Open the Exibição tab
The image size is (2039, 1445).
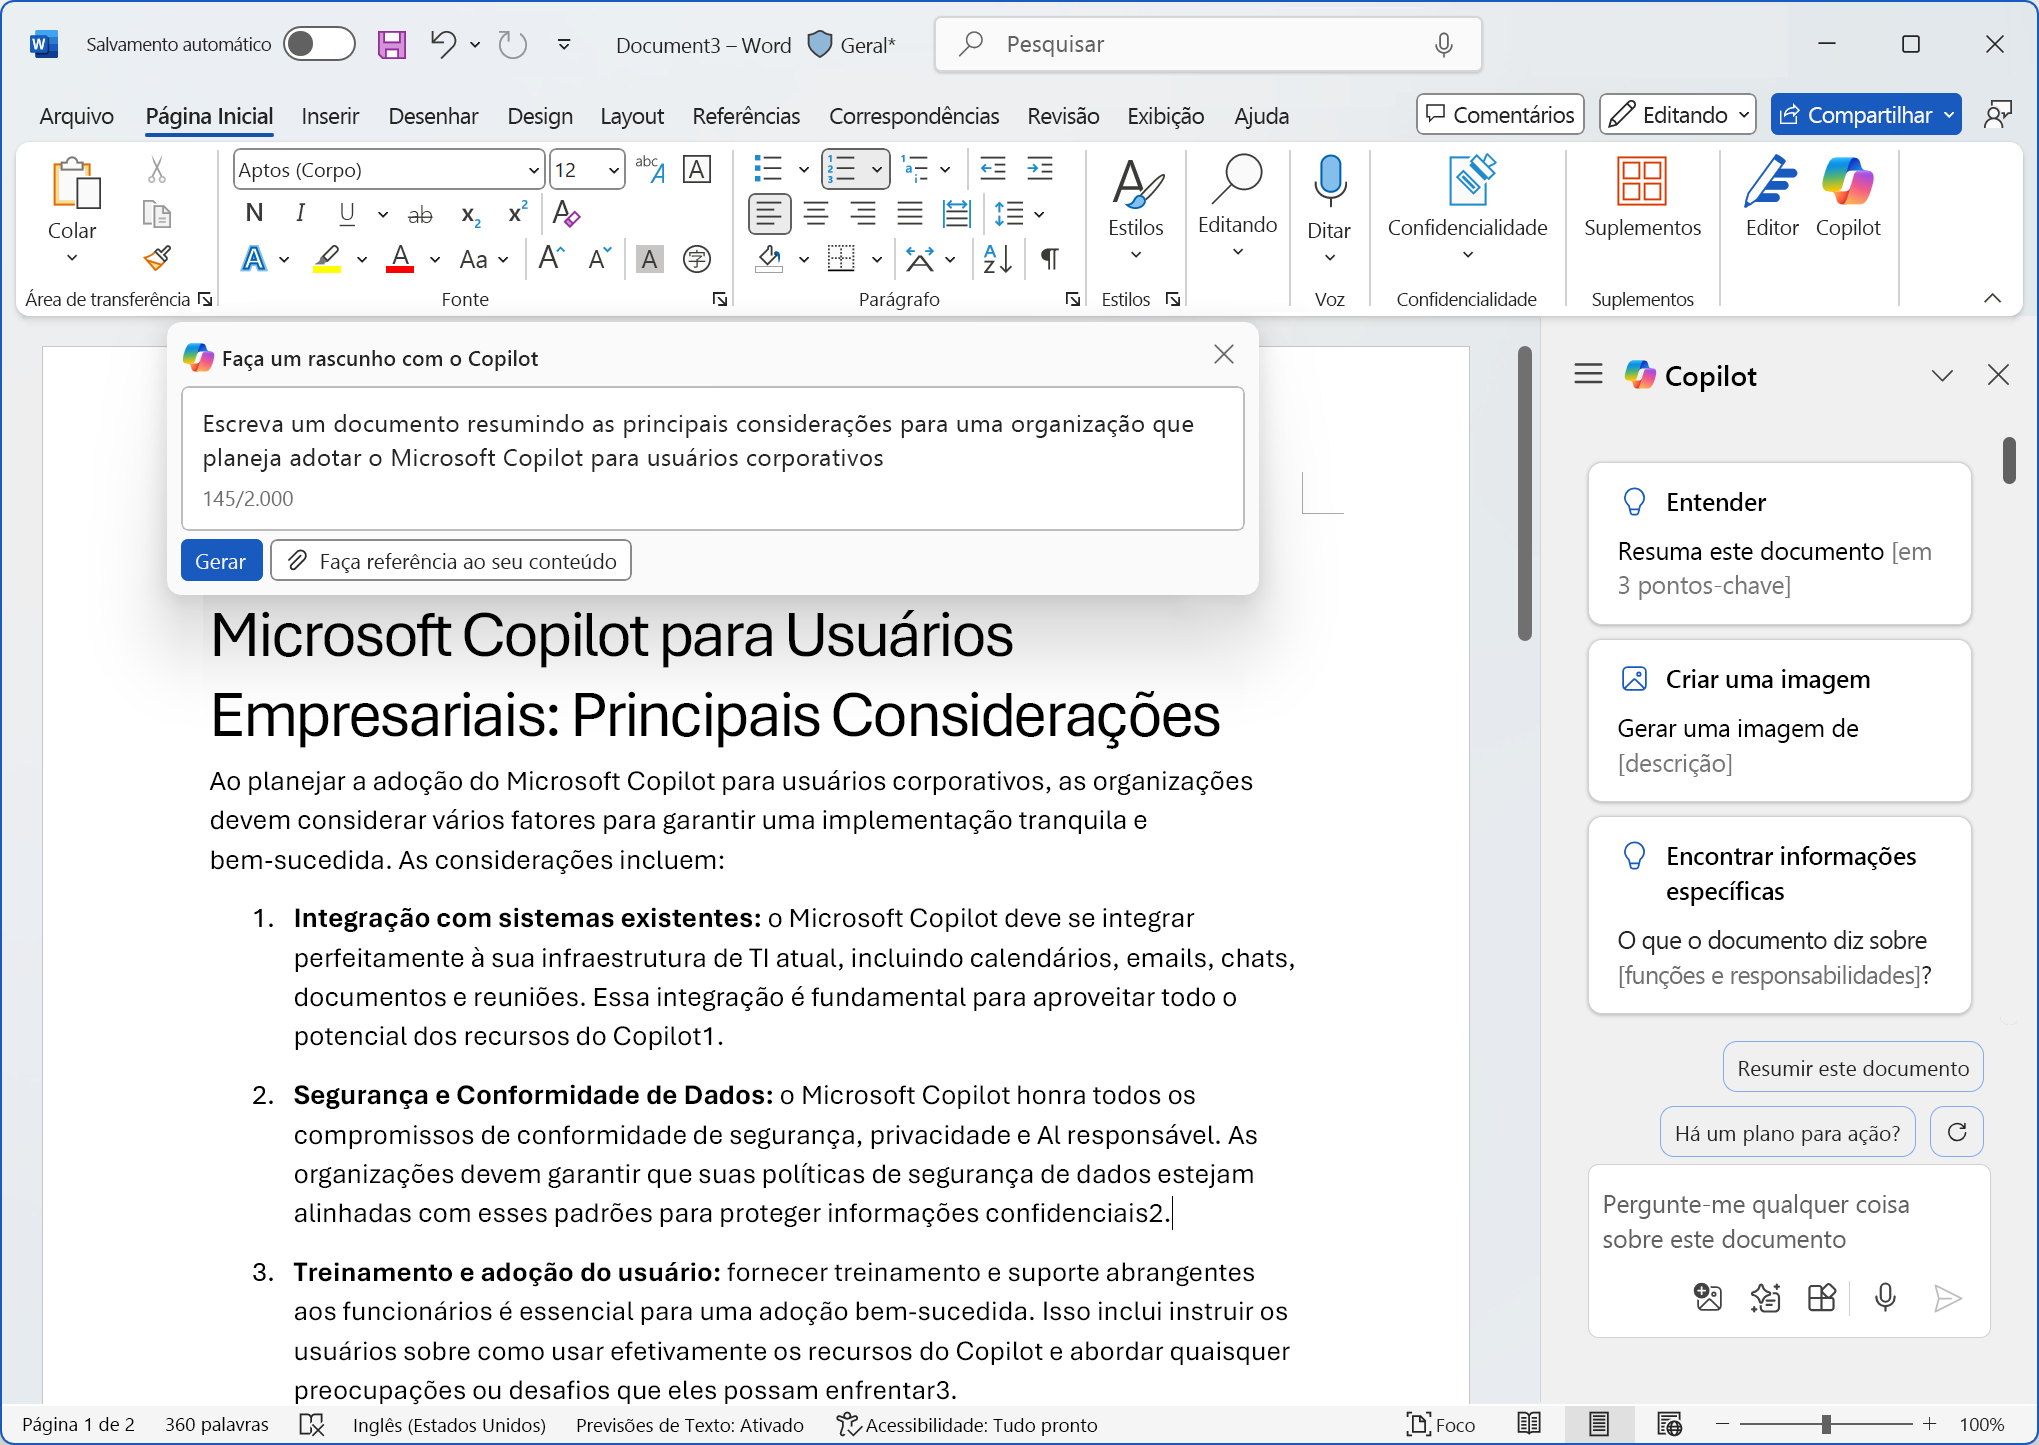(1165, 116)
